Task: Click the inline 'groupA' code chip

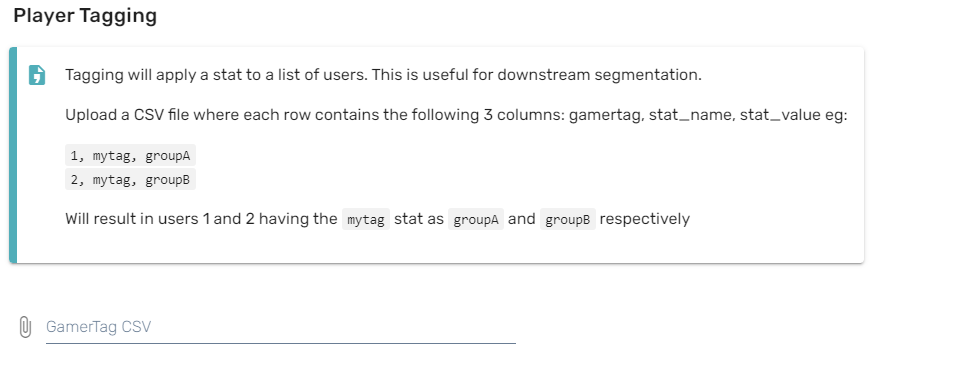Action: [x=476, y=219]
